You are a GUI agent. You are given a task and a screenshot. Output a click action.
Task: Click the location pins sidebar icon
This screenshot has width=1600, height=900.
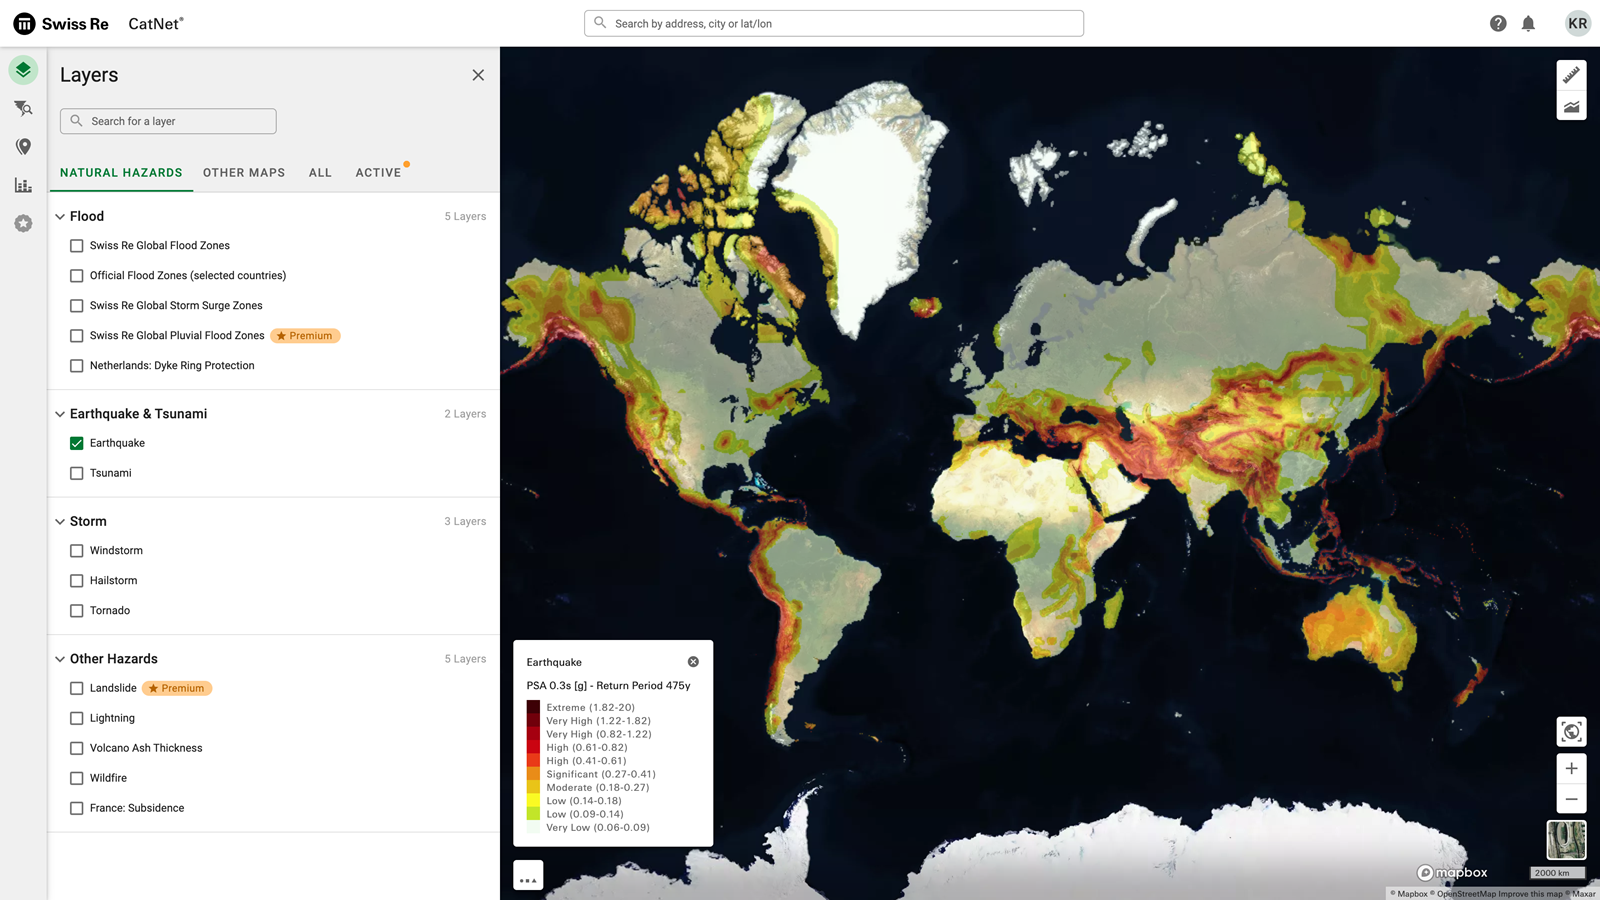[x=23, y=147]
